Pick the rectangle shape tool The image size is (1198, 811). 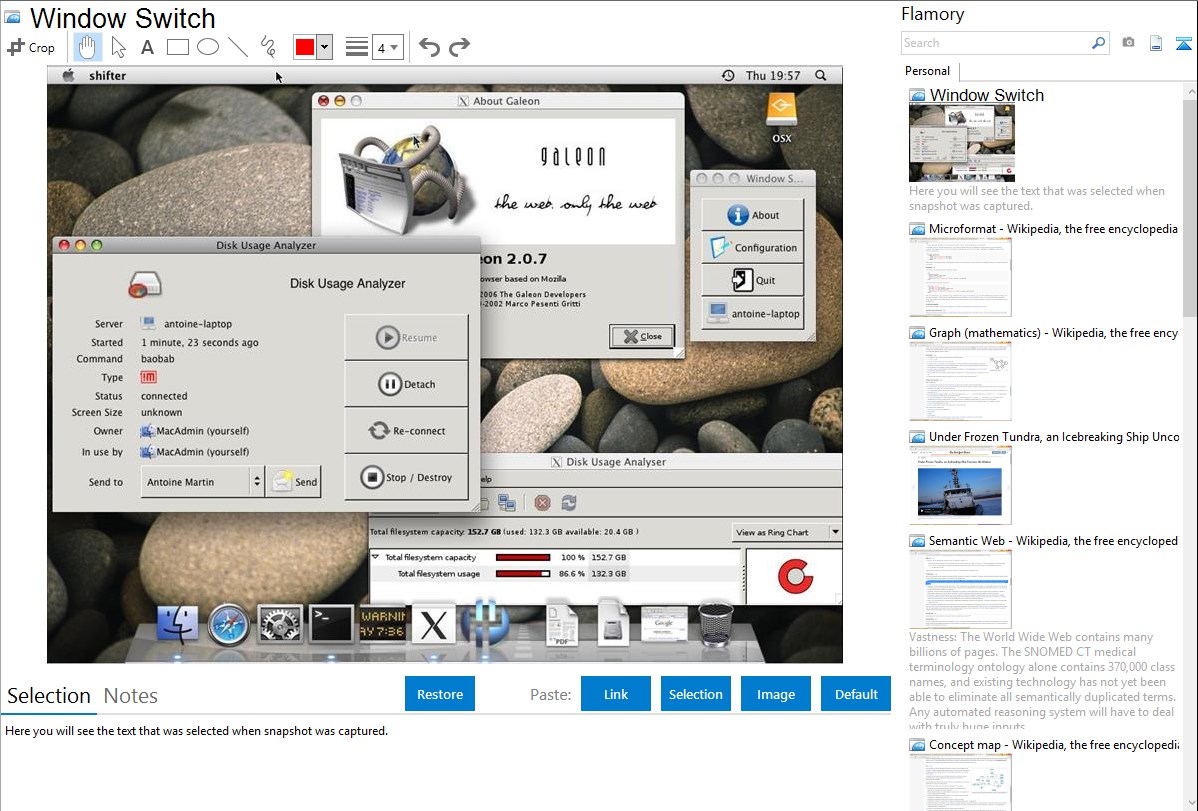pyautogui.click(x=177, y=47)
